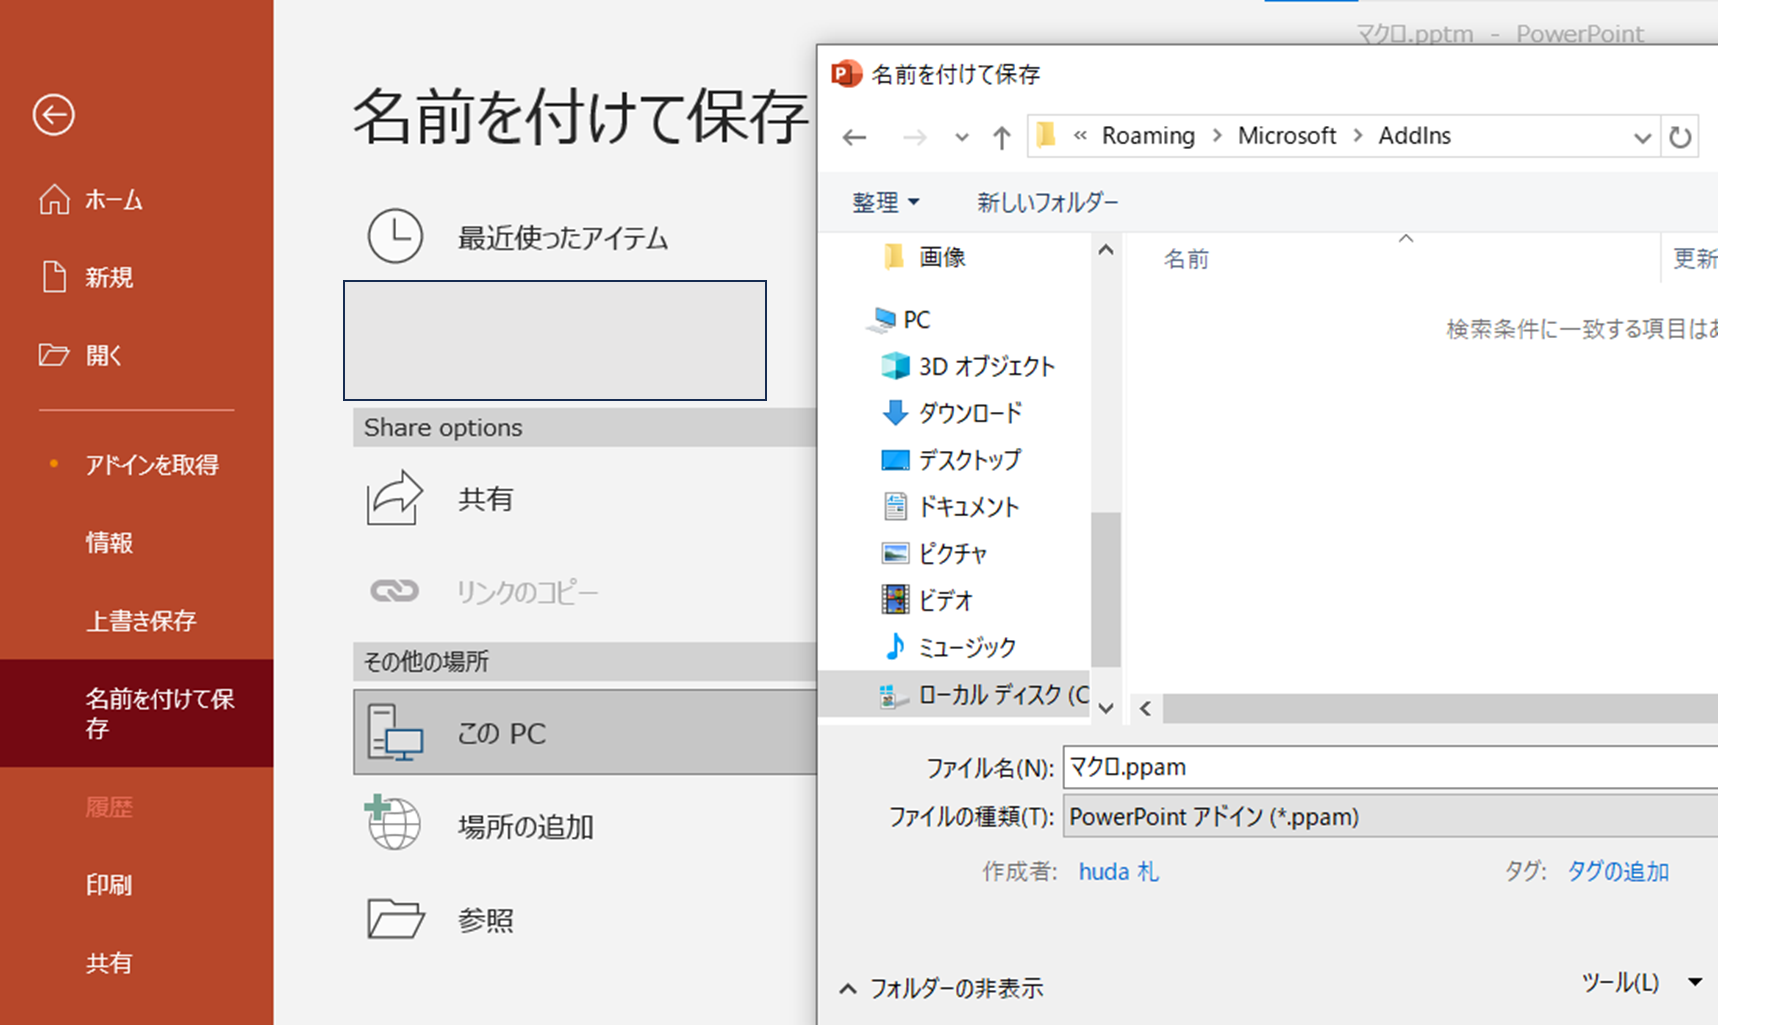Select 画像 folder in navigation tree
The image size is (1767, 1025).
(x=942, y=258)
